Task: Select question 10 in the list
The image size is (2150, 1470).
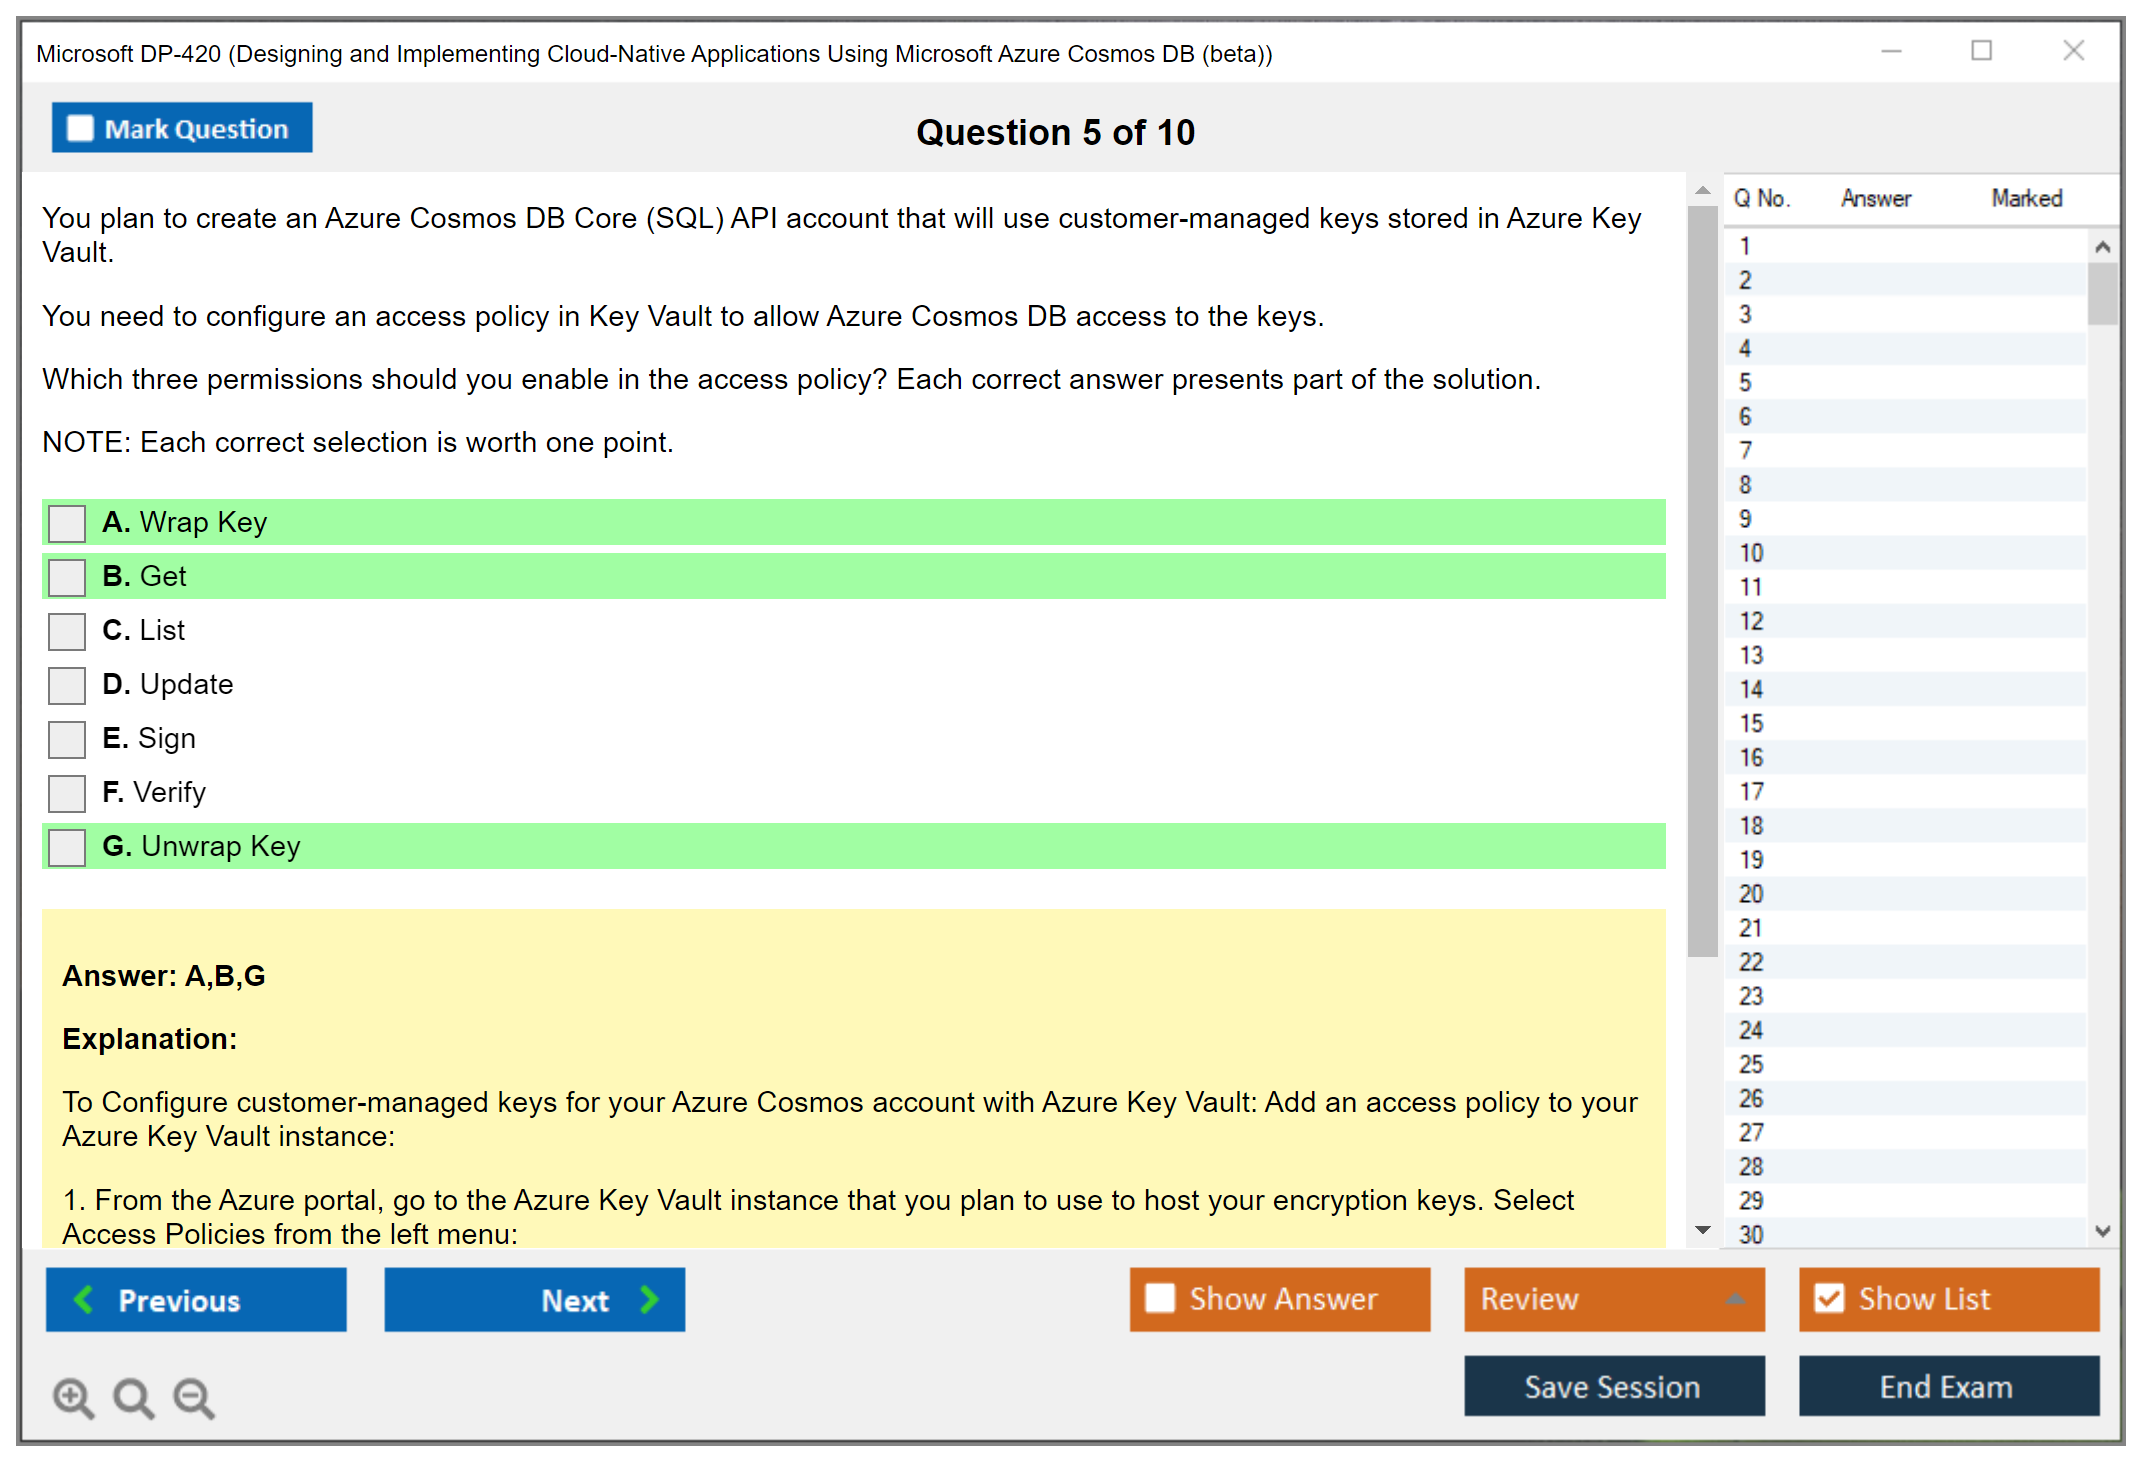Action: [1751, 553]
